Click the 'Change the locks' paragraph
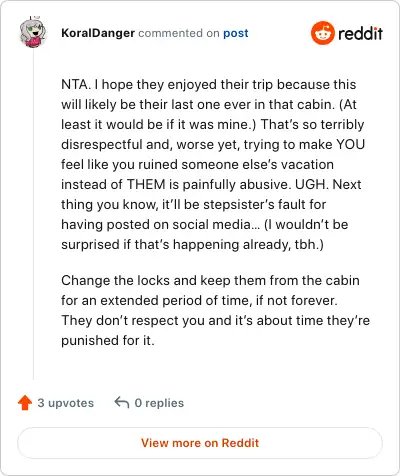400x476 pixels. coord(215,310)
